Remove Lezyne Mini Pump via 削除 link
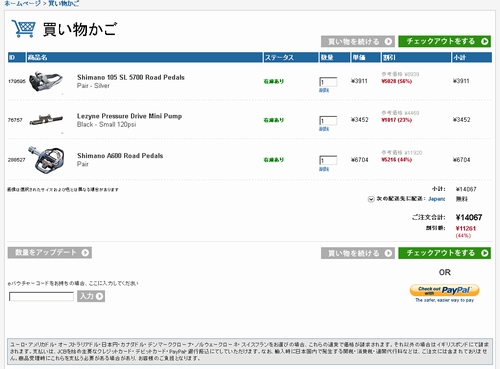The width and height of the screenshot is (500, 369). [x=324, y=129]
